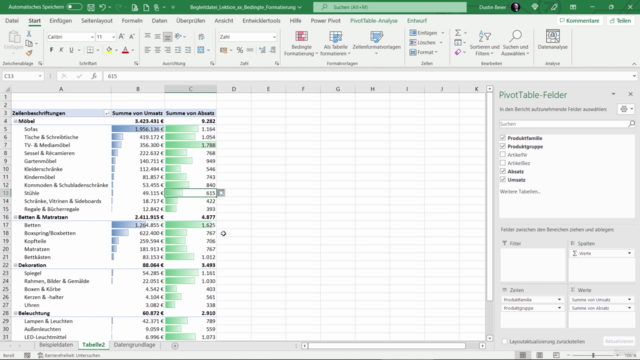The width and height of the screenshot is (640, 360).
Task: Open Zellenformatvorlagen gallery
Action: (x=376, y=43)
